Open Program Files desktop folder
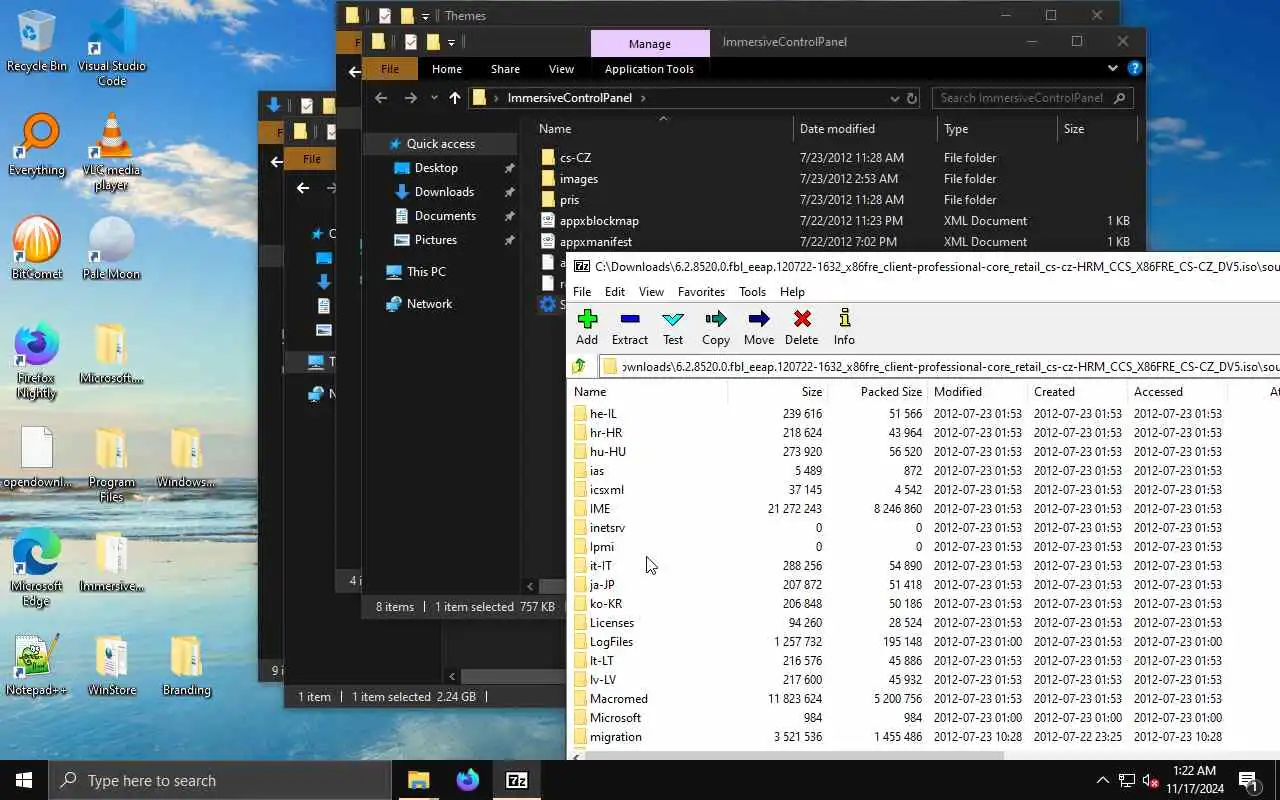This screenshot has width=1280, height=800. coord(112,465)
